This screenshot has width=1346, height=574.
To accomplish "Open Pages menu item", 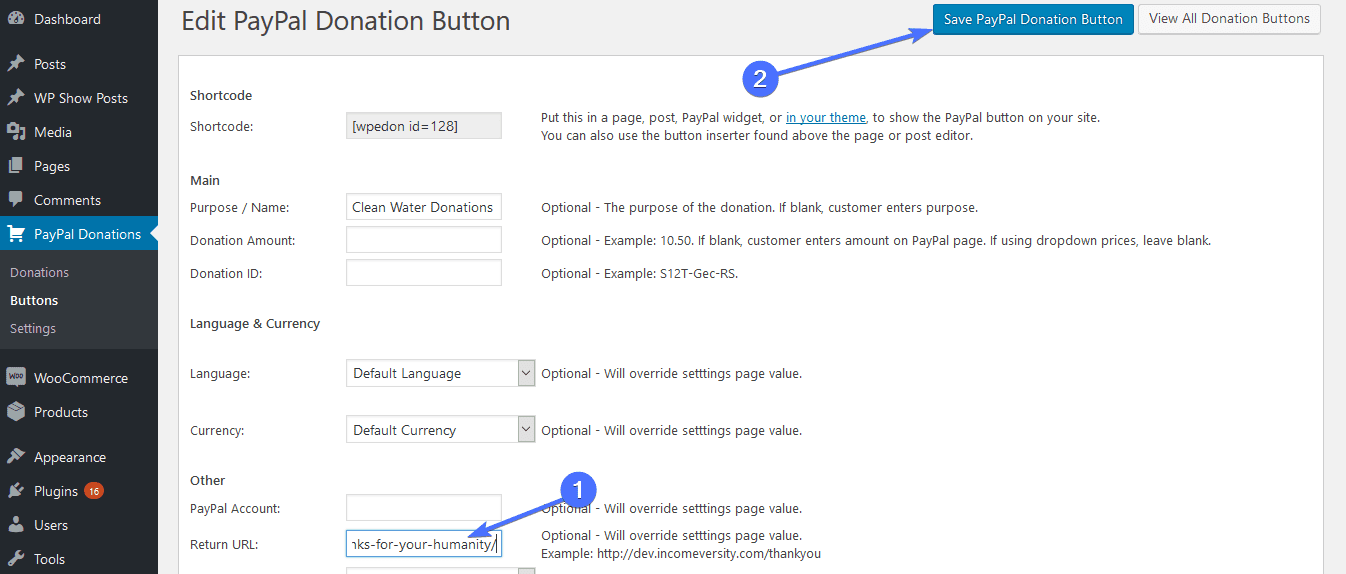I will 79,166.
